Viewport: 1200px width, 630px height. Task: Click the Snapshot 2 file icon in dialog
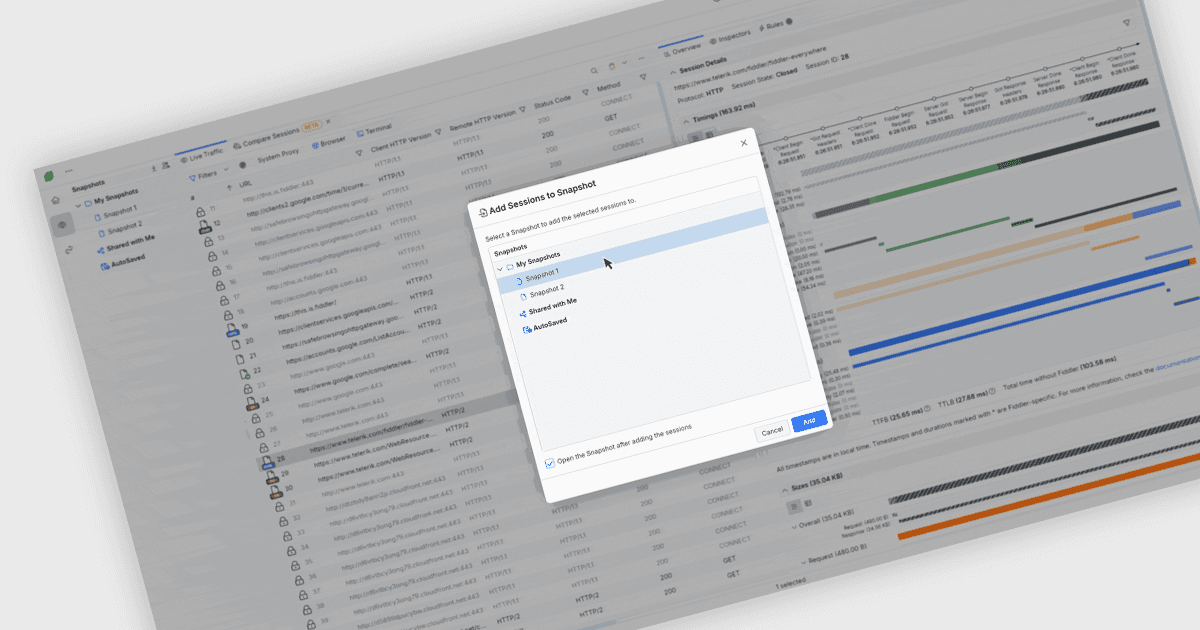point(523,297)
